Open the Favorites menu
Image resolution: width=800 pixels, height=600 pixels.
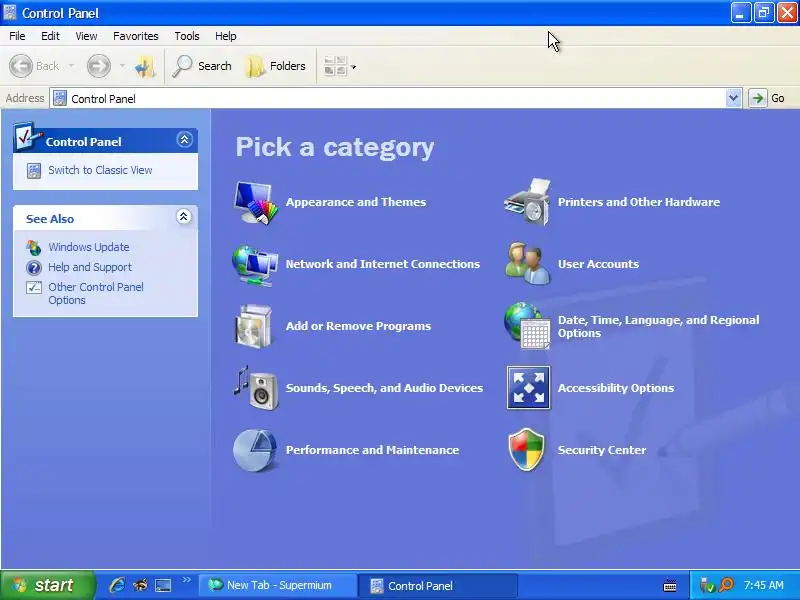136,36
